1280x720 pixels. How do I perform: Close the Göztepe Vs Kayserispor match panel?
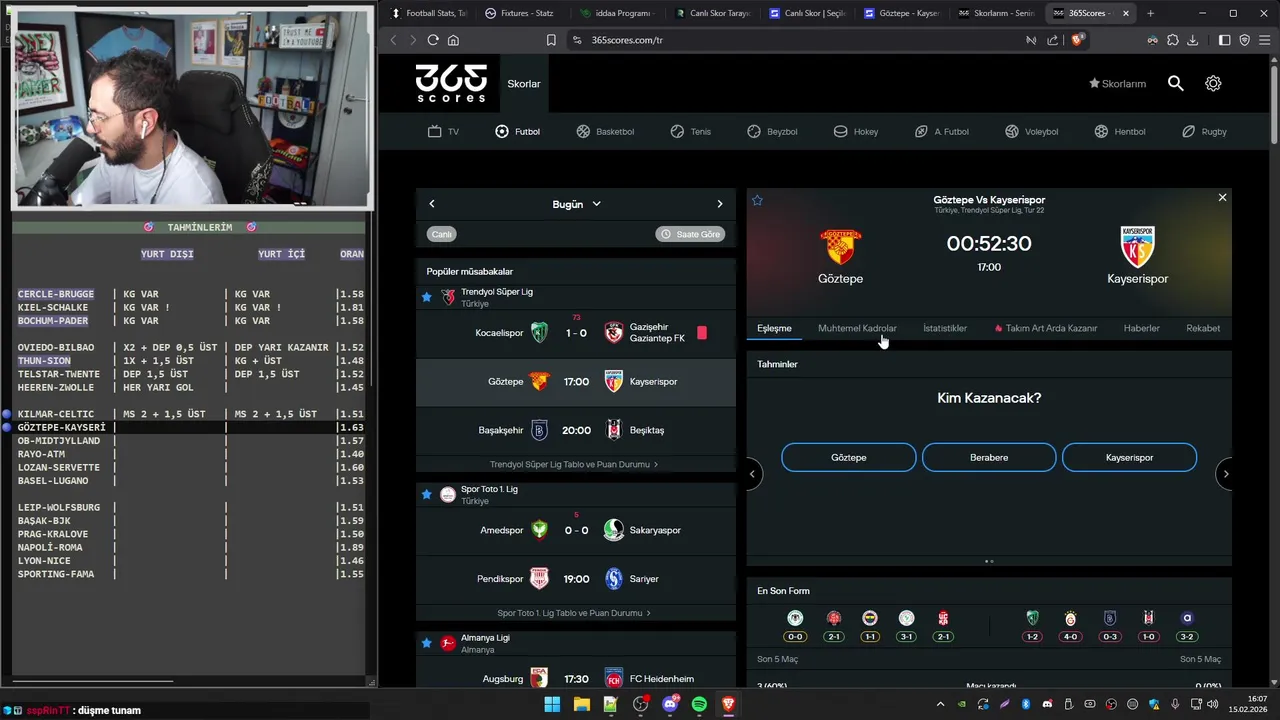(x=1222, y=198)
